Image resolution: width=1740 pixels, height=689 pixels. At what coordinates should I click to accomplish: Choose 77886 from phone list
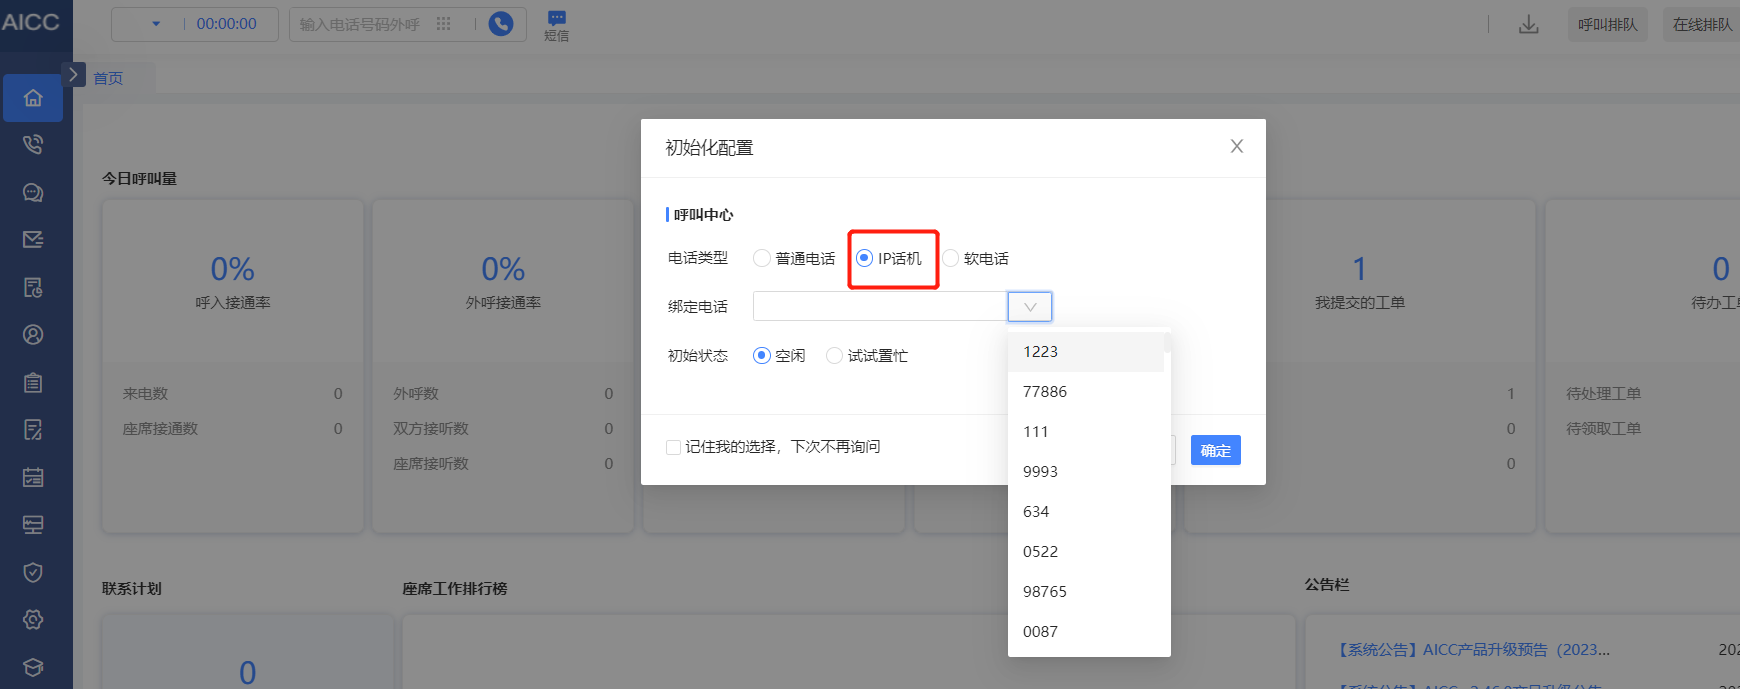click(x=1086, y=392)
